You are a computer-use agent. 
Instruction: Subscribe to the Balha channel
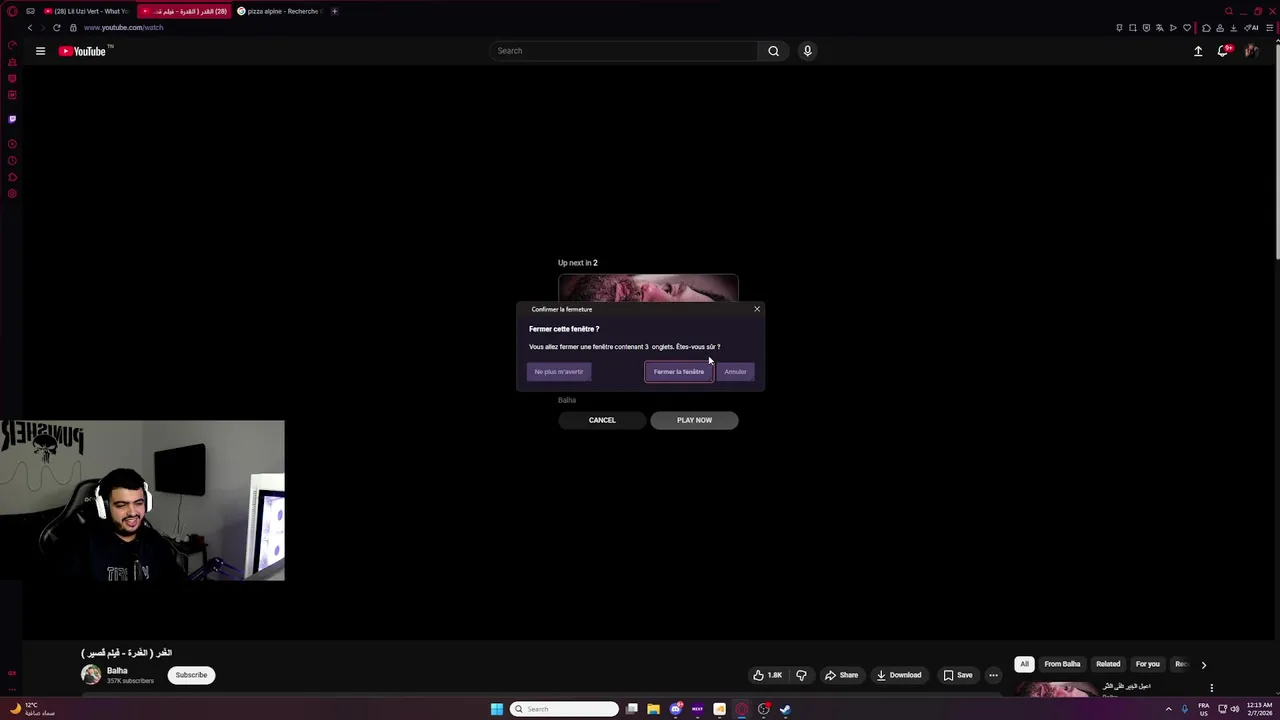pos(191,675)
